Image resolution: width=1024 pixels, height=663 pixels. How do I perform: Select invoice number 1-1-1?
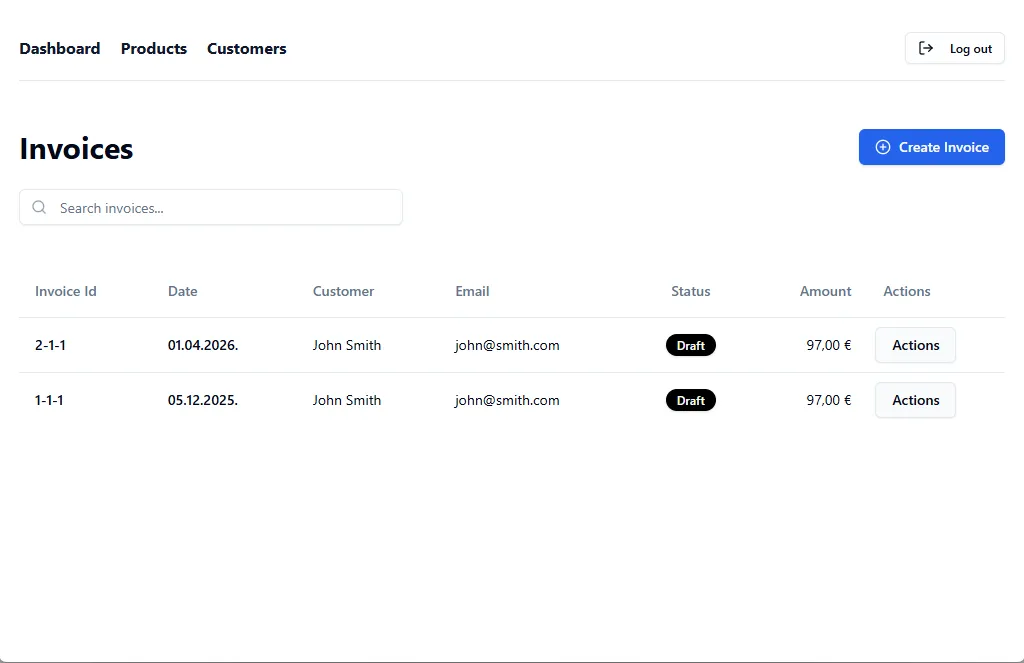point(50,400)
